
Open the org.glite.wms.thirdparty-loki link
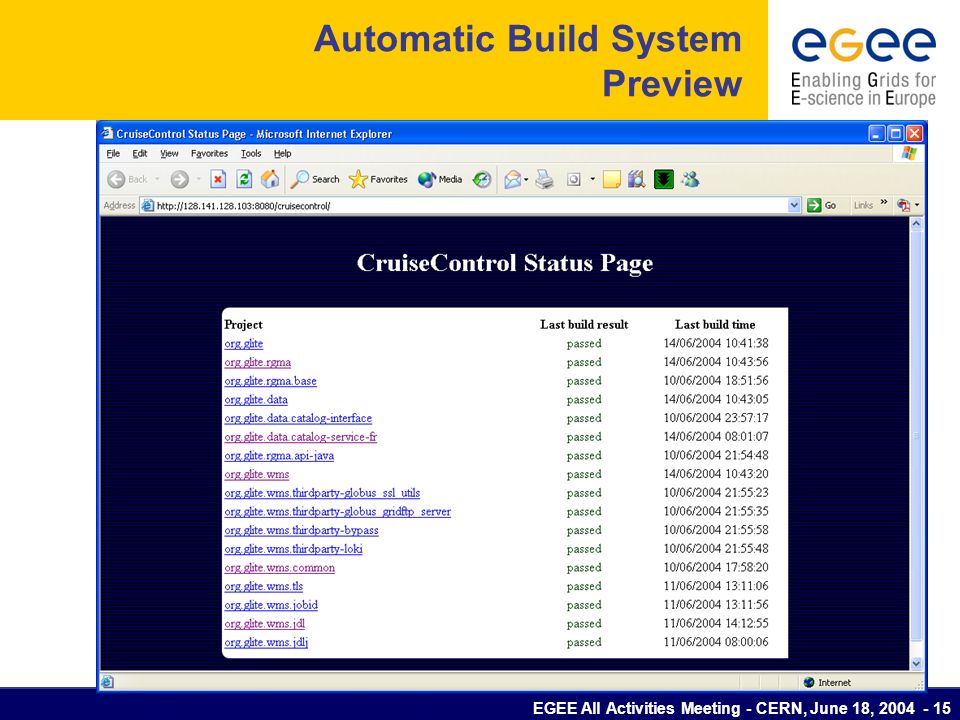[x=293, y=549]
